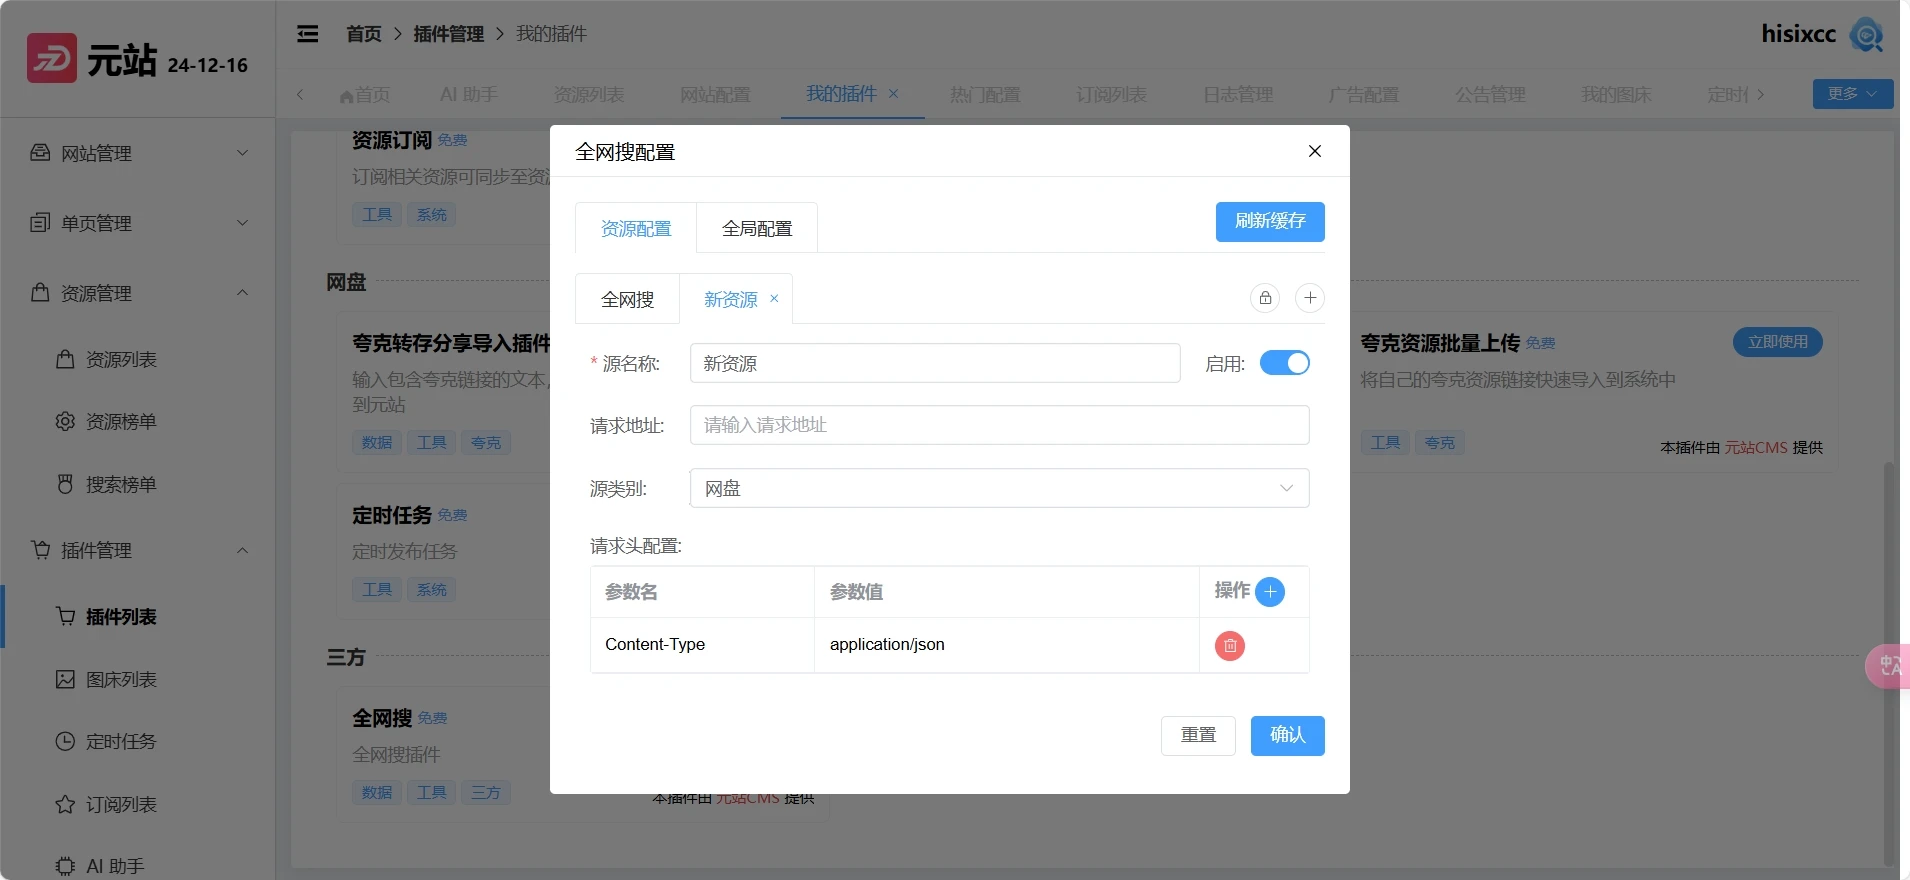The width and height of the screenshot is (1910, 880).
Task: Switch to the 全局配置 tab
Action: tap(757, 229)
